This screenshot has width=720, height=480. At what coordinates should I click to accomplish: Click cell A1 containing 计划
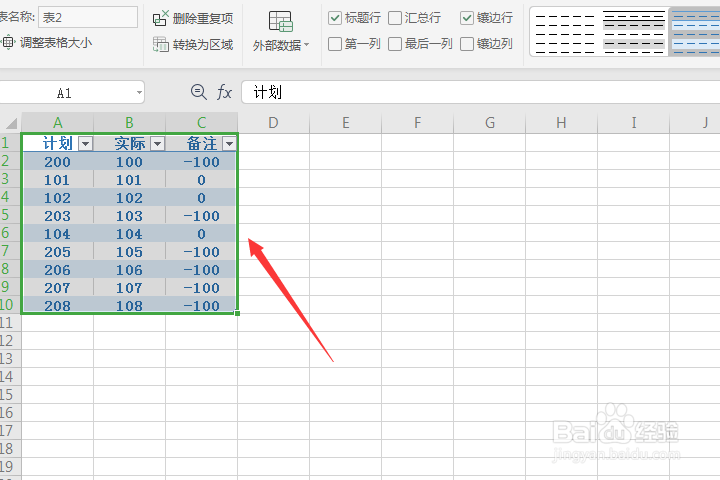coord(57,143)
